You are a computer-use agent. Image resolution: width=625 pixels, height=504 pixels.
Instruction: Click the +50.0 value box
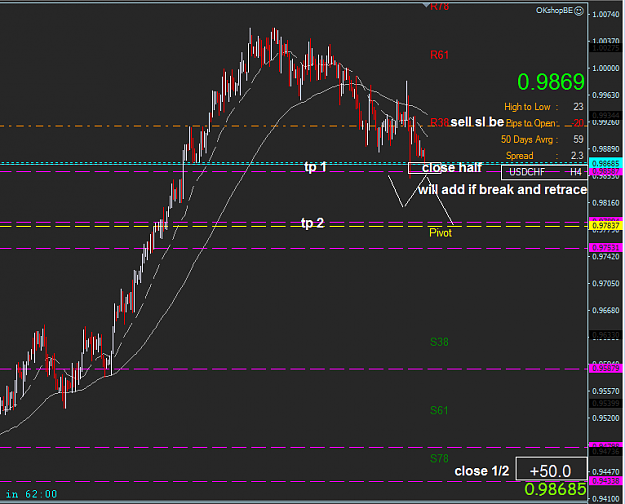tap(551, 471)
